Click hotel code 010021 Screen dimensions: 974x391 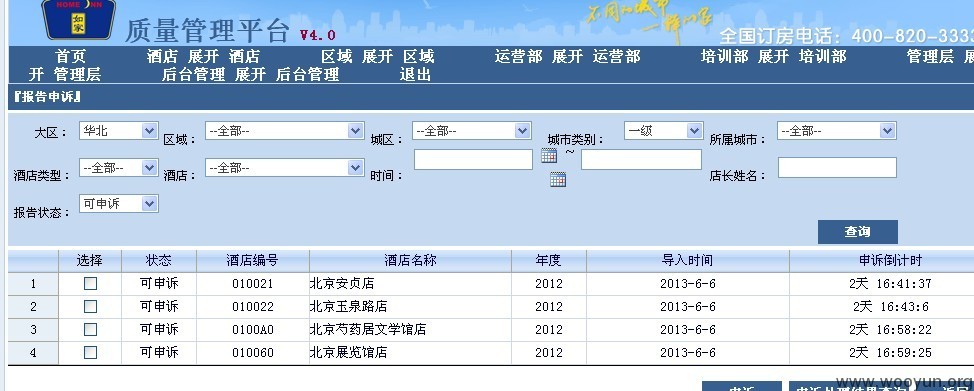pyautogui.click(x=253, y=284)
